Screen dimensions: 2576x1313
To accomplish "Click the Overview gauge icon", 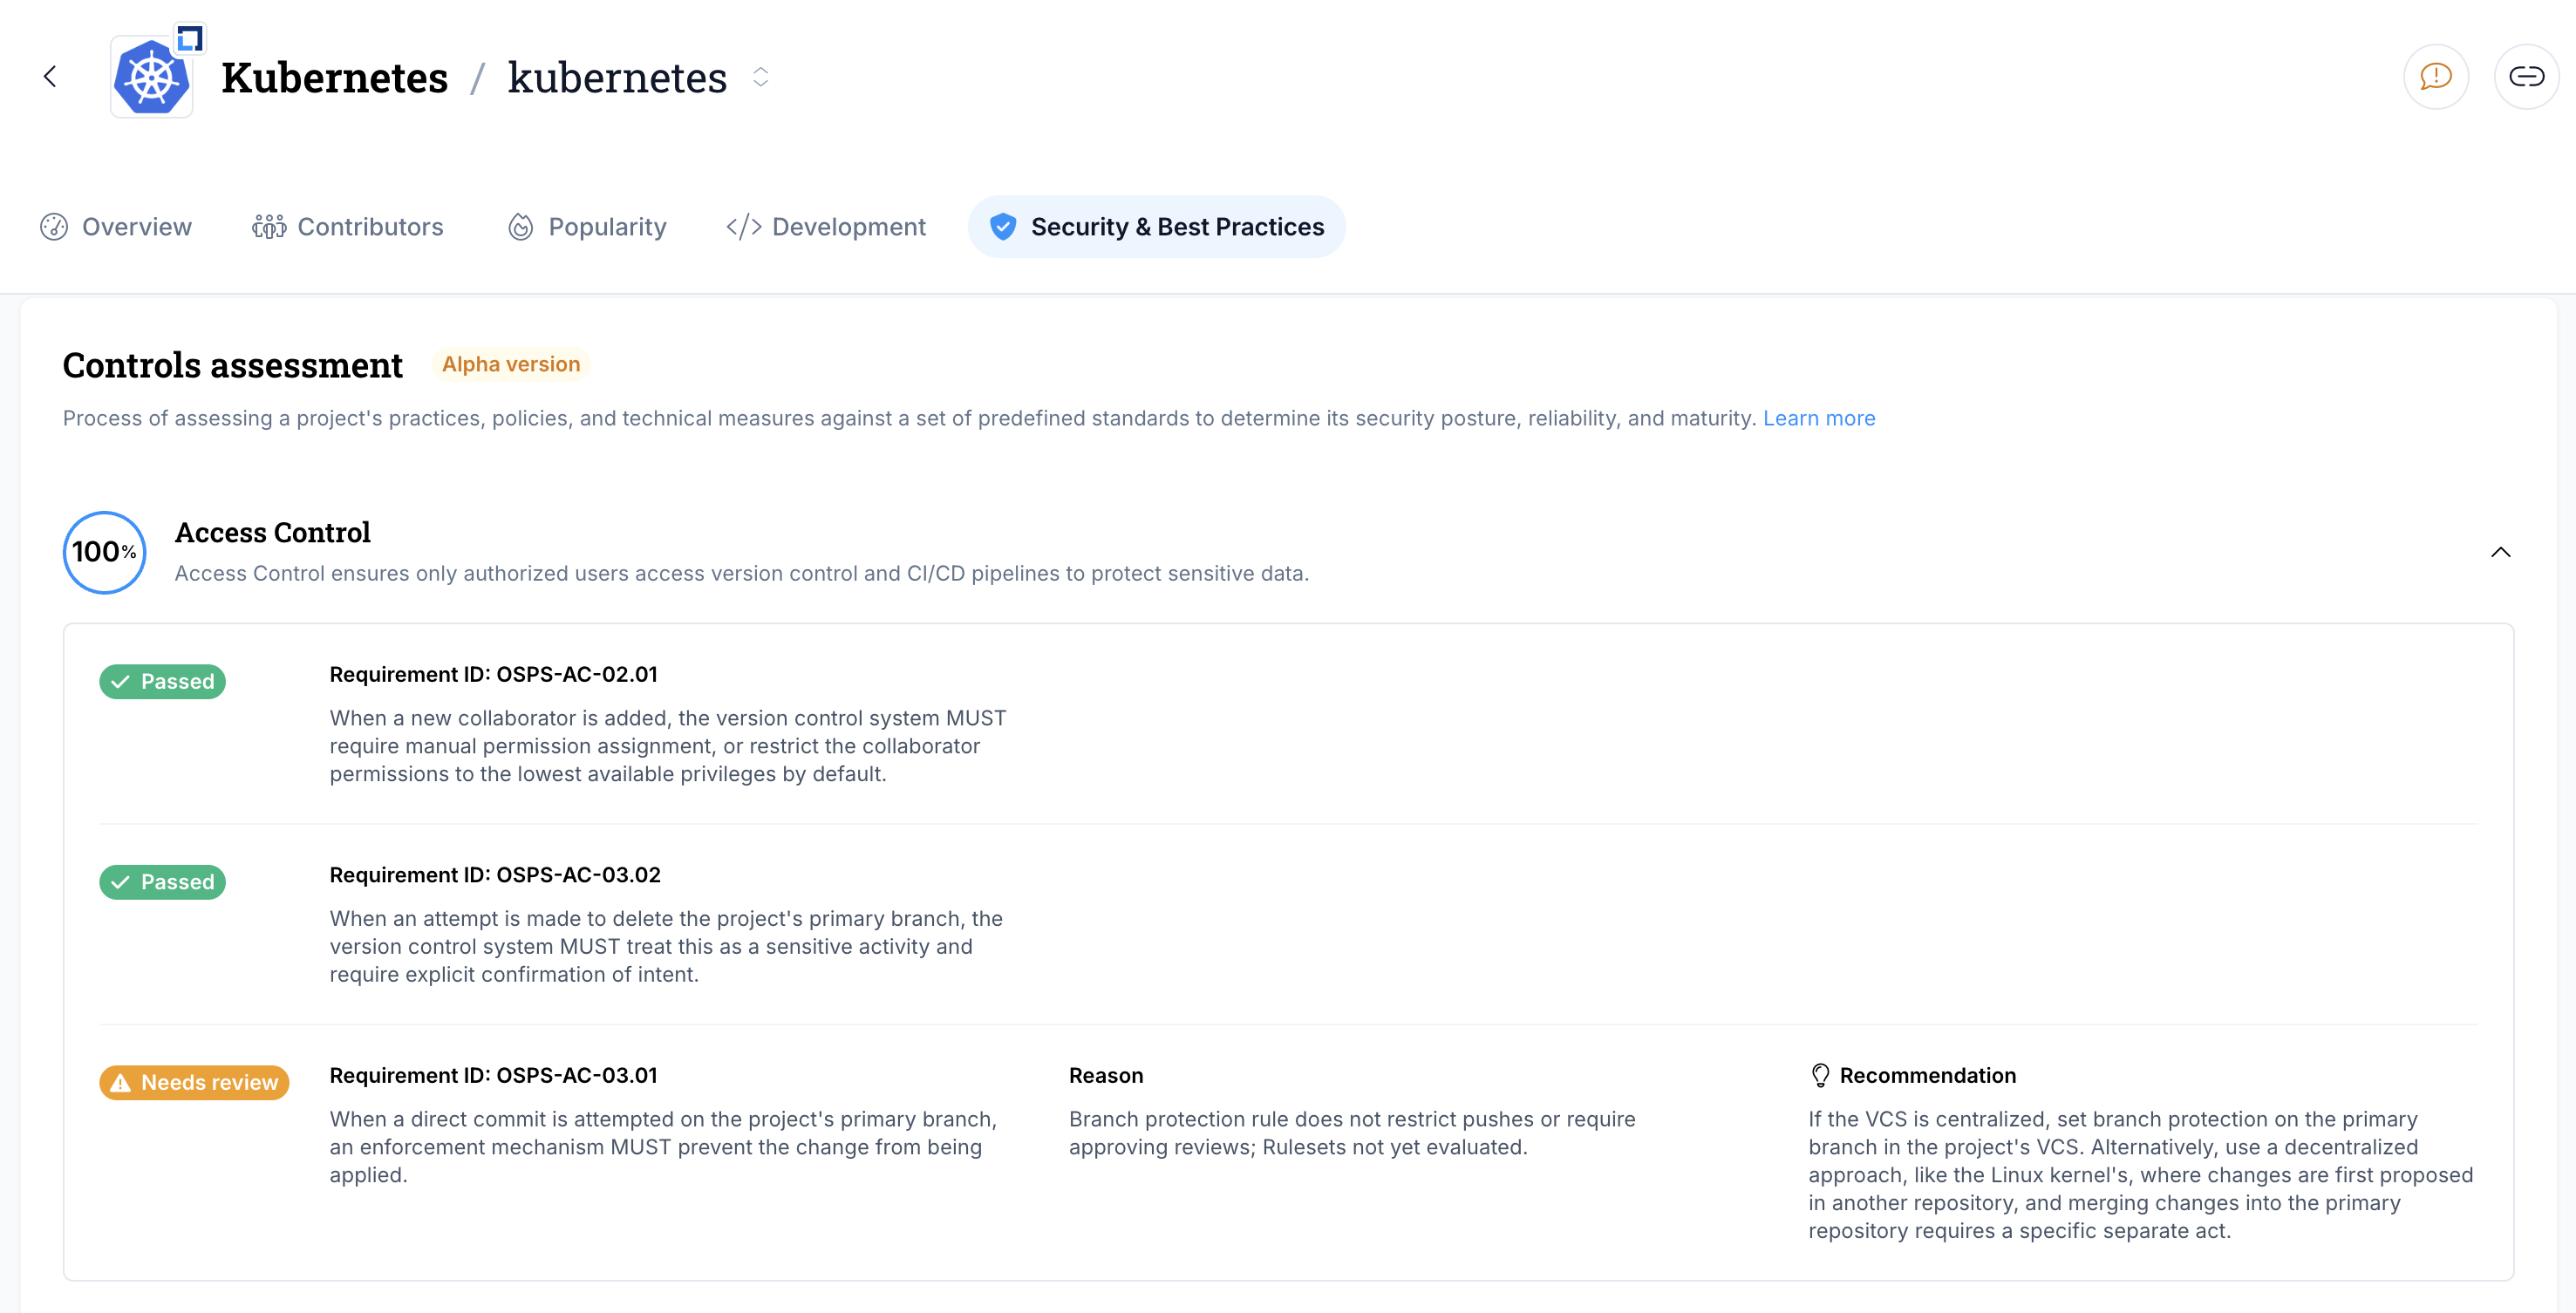I will pyautogui.click(x=54, y=227).
